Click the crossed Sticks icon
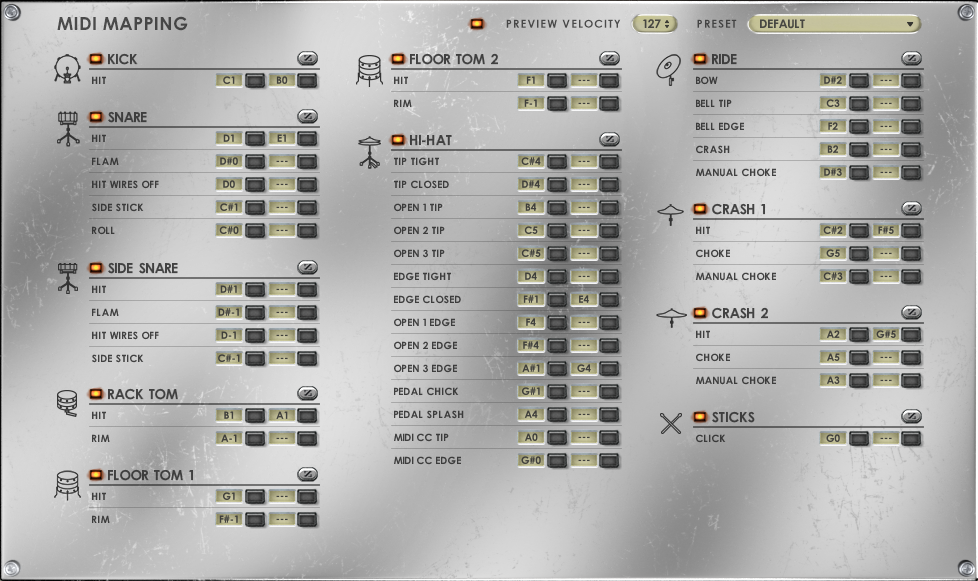978x581 pixels. [x=670, y=424]
